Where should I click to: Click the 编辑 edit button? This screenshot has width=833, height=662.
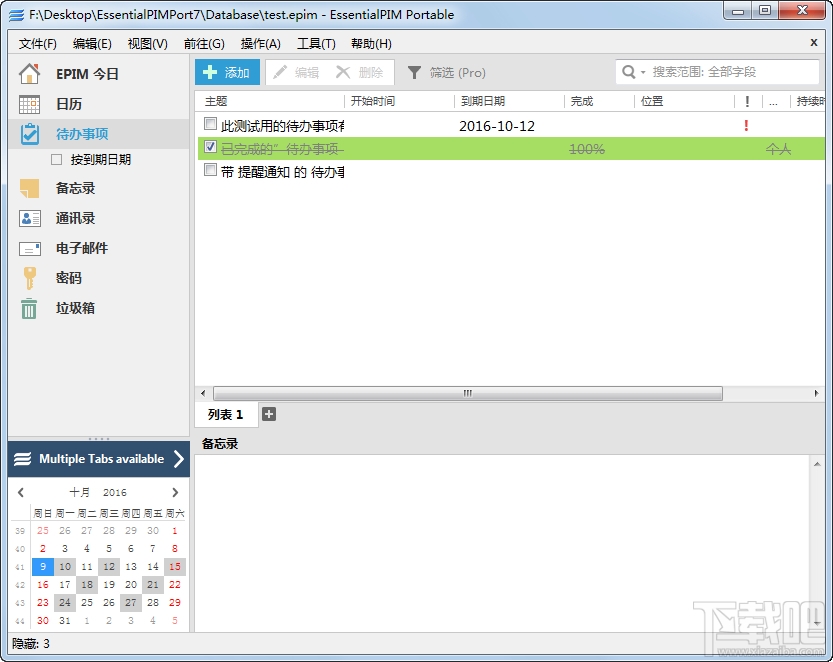pyautogui.click(x=298, y=72)
